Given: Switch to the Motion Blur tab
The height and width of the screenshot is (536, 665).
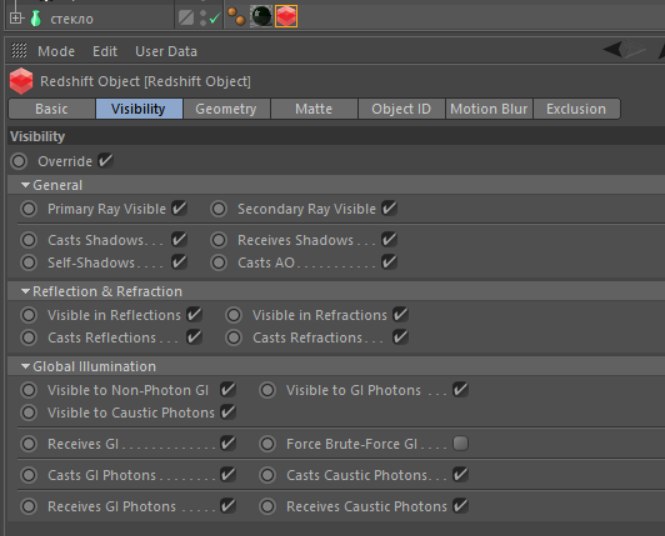Looking at the screenshot, I should click(489, 109).
